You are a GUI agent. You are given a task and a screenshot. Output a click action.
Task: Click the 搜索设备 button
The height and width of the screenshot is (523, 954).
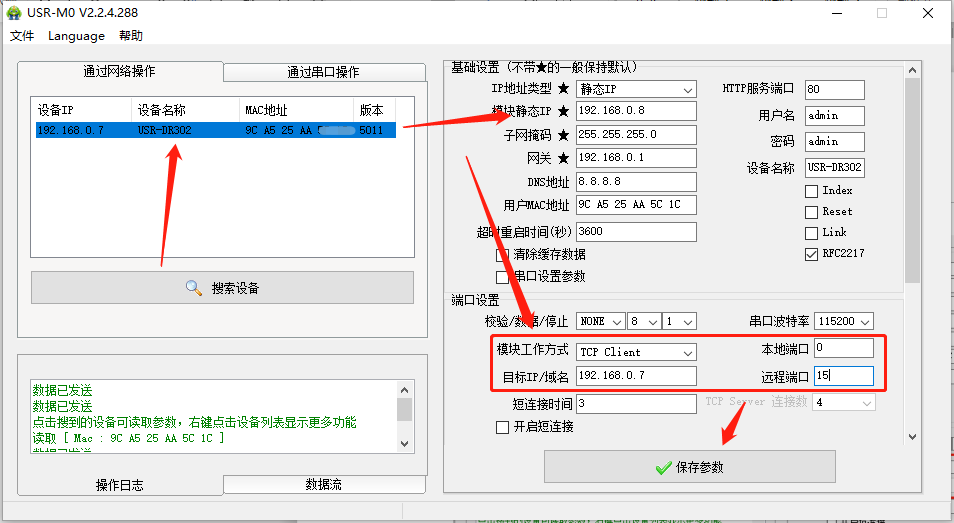[x=222, y=288]
